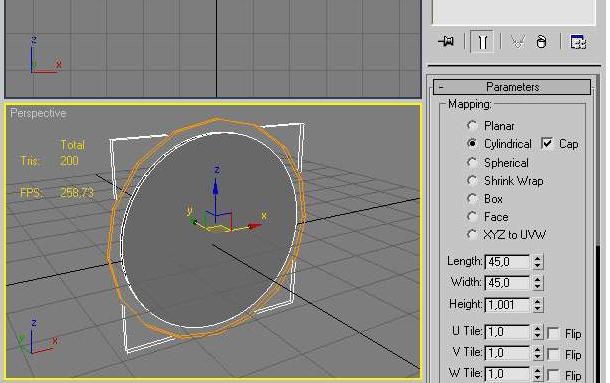Image resolution: width=610 pixels, height=383 pixels.
Task: Increase Length spinner value
Action: (x=538, y=258)
